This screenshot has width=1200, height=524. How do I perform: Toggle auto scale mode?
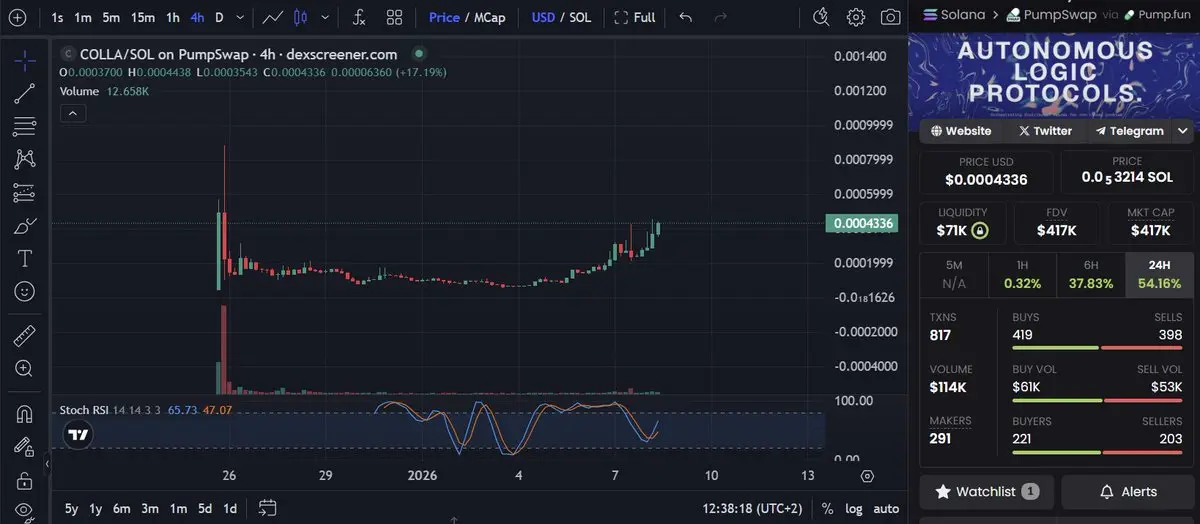(886, 508)
